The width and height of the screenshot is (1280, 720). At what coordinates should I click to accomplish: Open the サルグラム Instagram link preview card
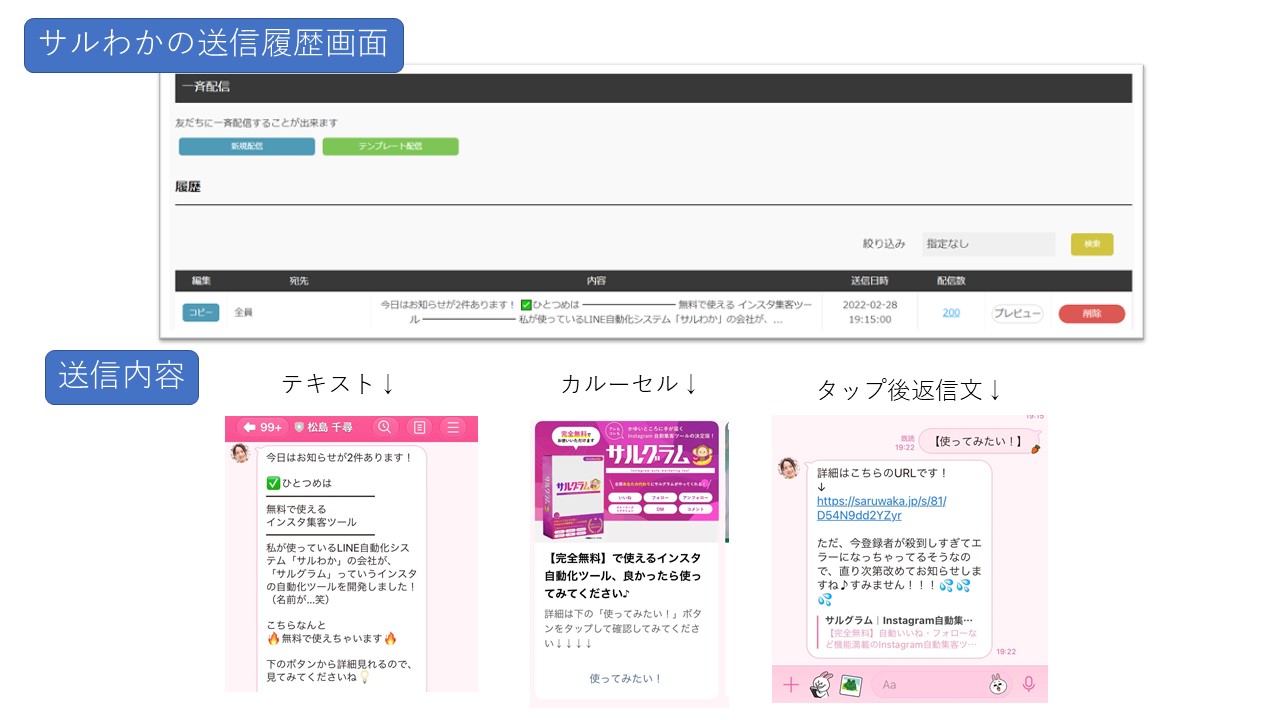coord(900,632)
